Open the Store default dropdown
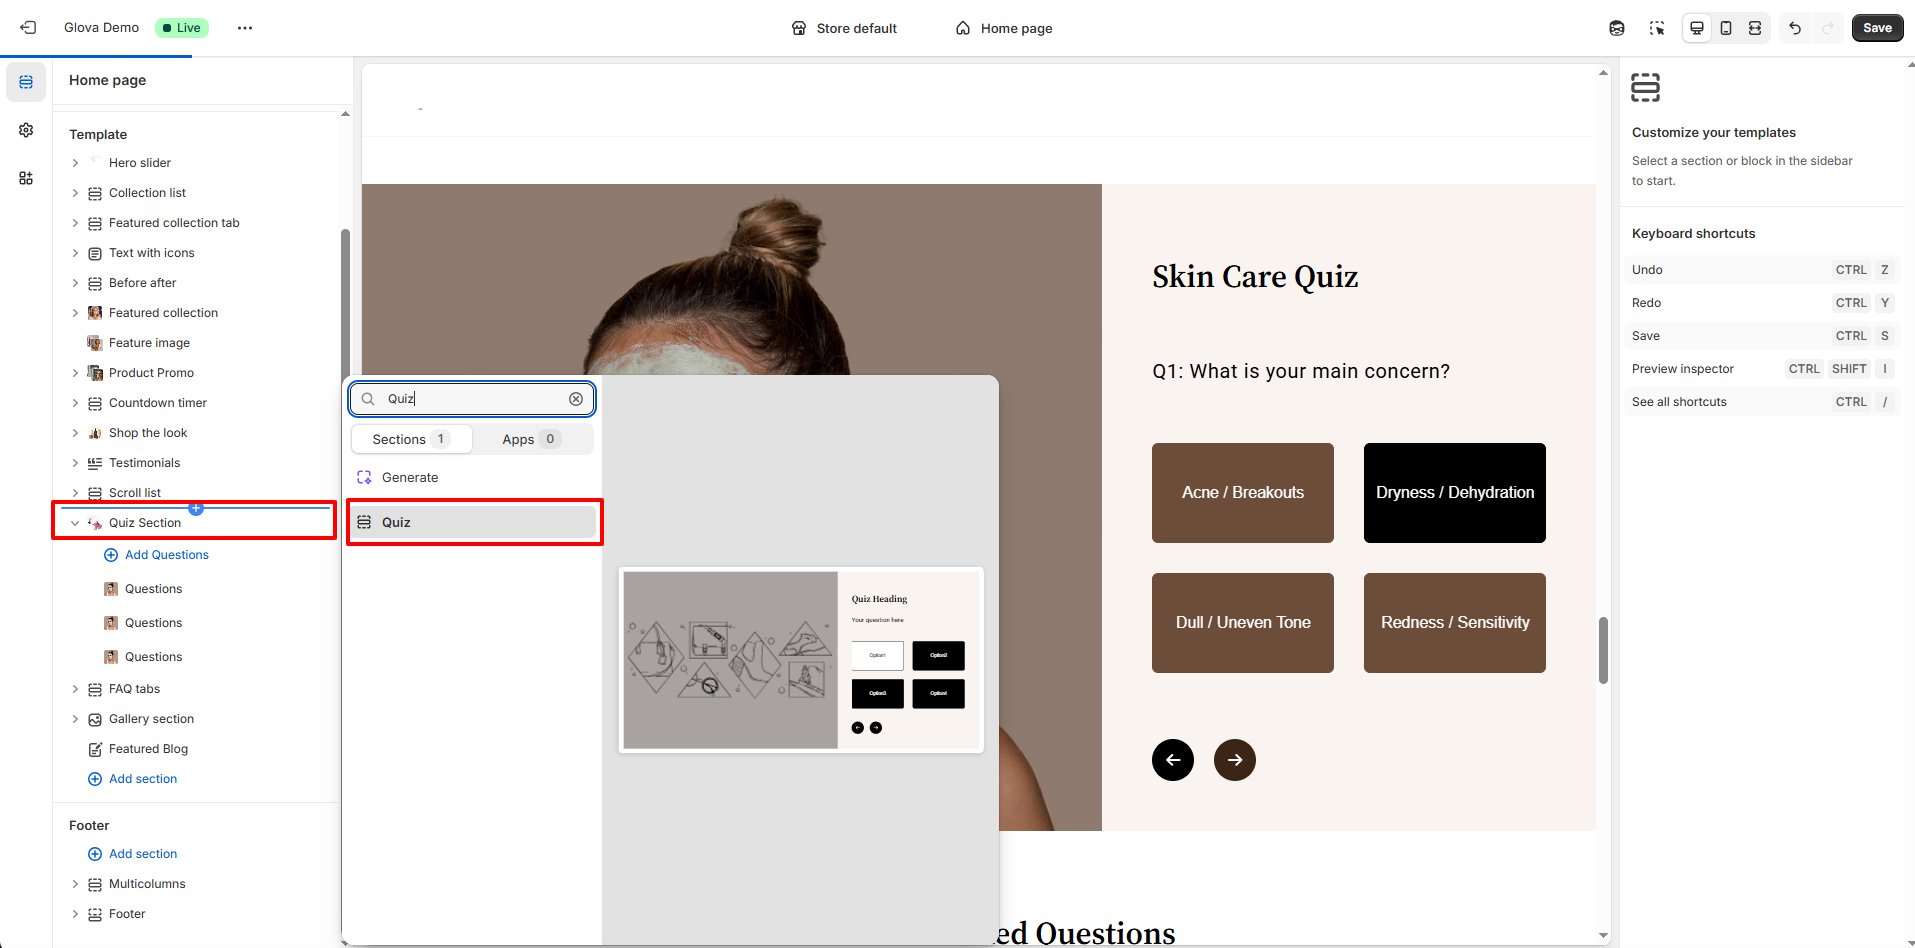 click(844, 28)
